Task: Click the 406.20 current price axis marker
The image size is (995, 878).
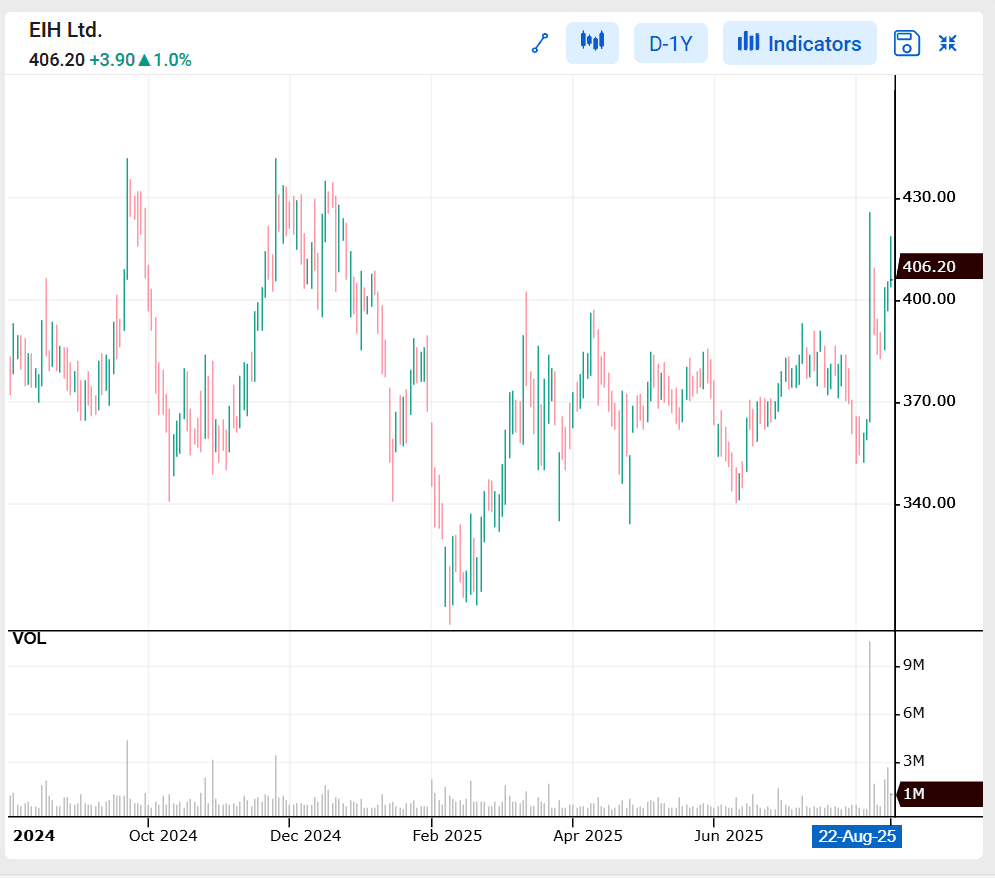Action: (x=940, y=266)
